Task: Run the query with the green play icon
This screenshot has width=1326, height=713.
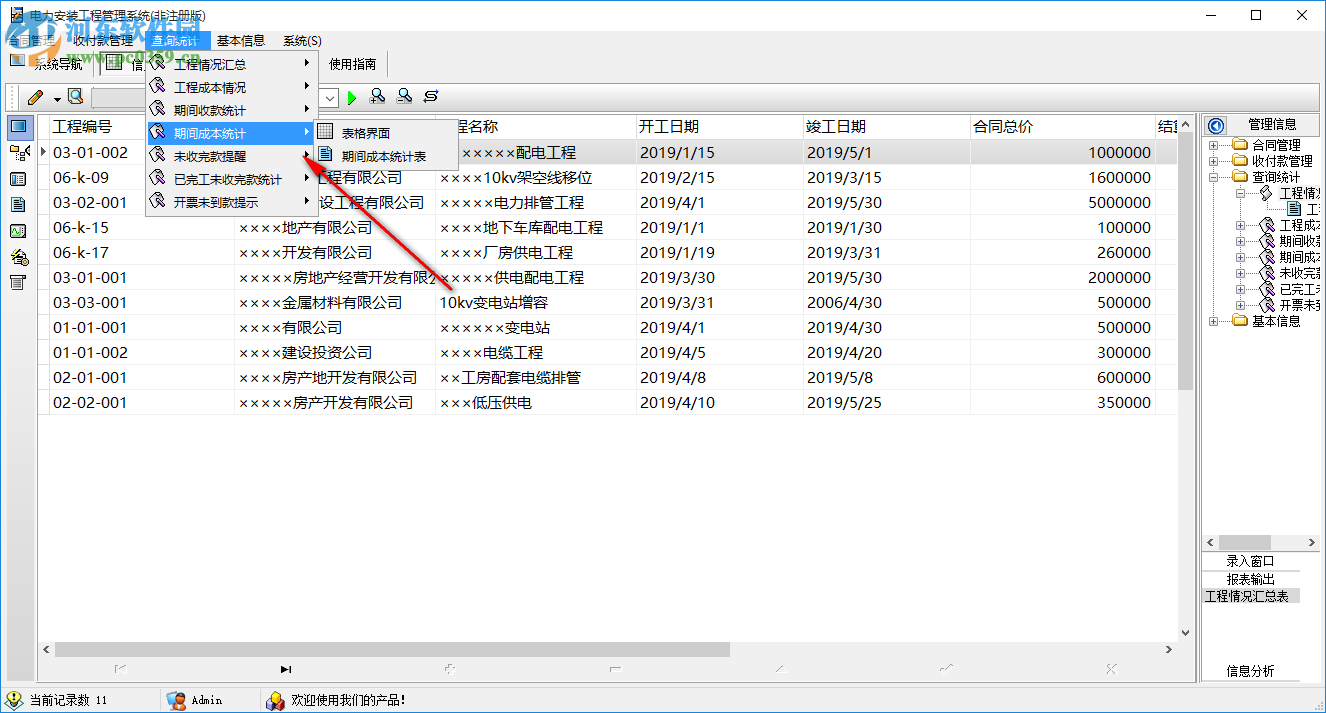Action: pos(352,97)
